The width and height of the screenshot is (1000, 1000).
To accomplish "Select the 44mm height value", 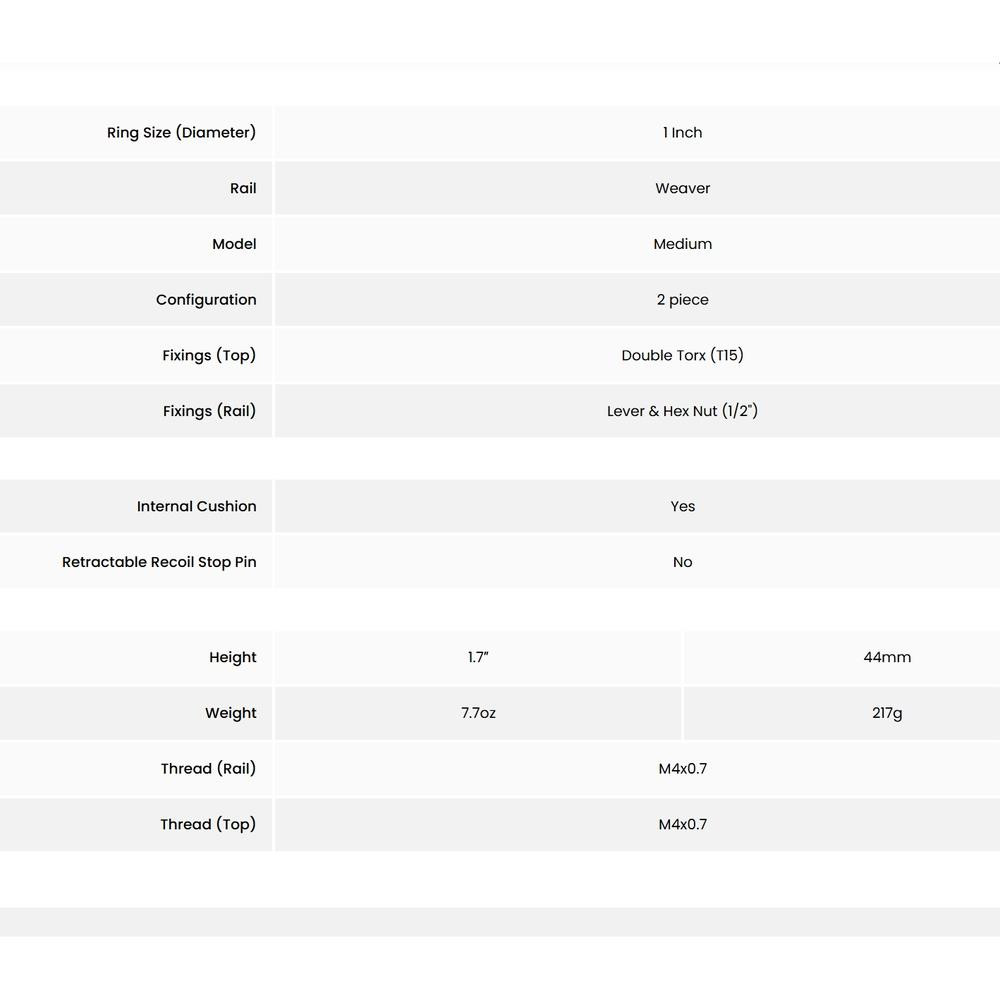I will click(x=887, y=658).
